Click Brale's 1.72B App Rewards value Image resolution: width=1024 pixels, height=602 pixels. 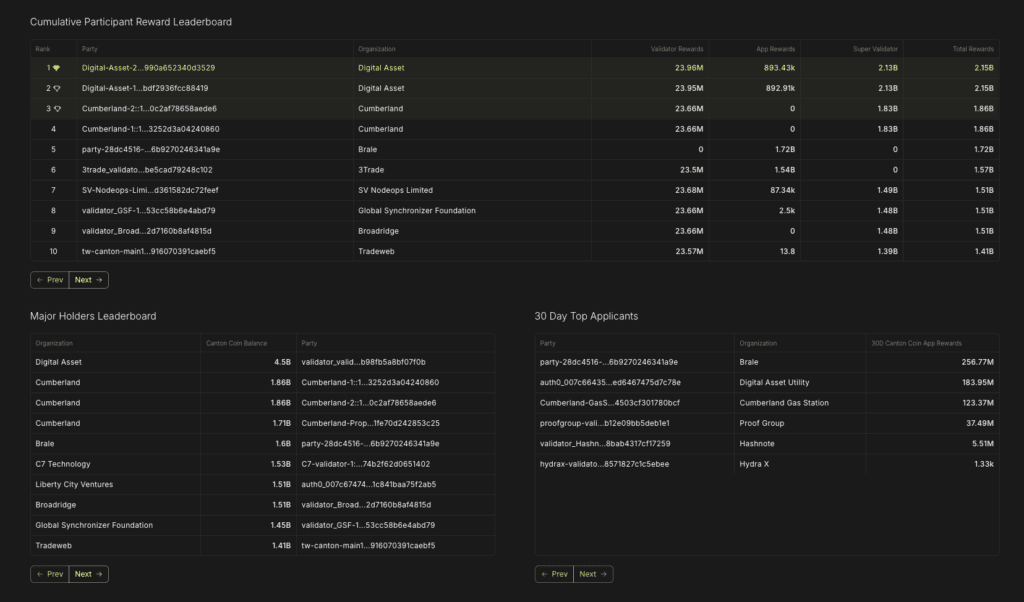coord(784,150)
